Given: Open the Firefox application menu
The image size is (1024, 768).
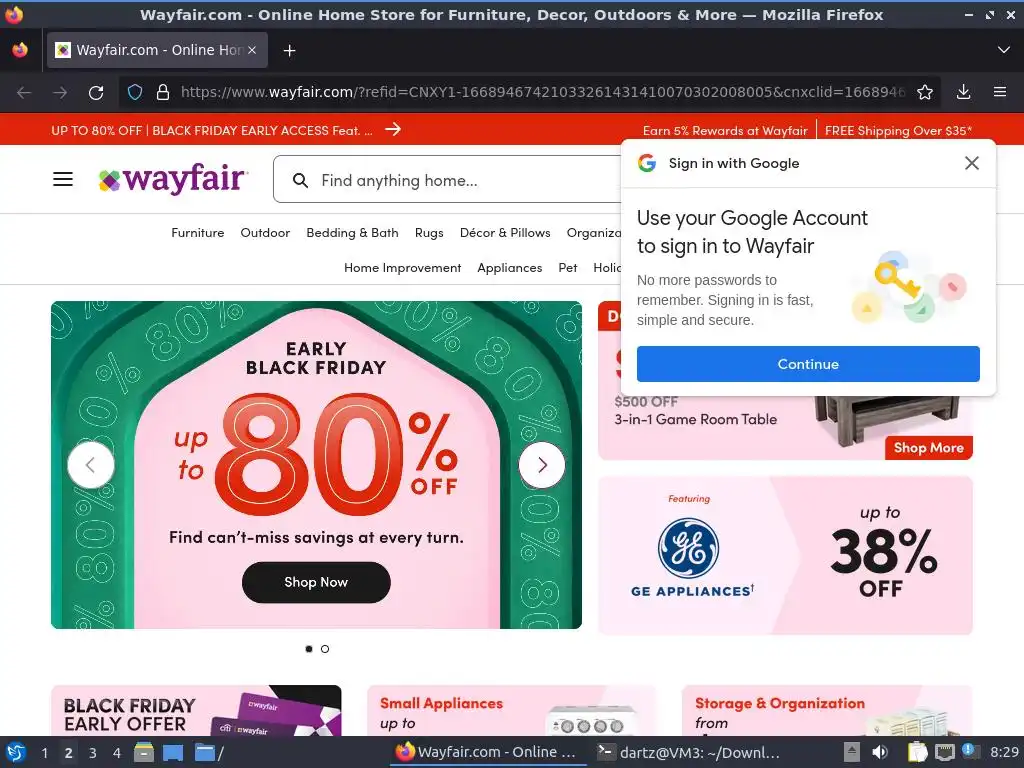Looking at the screenshot, I should point(1000,93).
